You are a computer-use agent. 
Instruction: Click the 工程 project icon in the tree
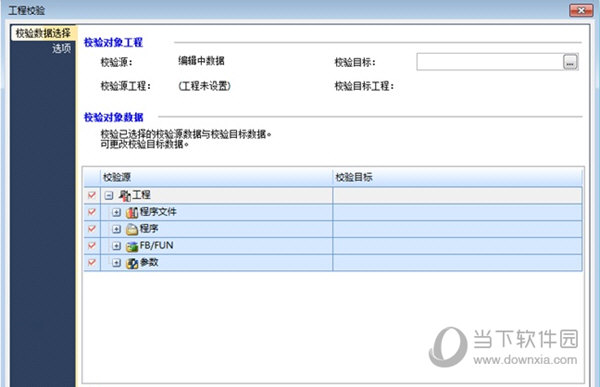pyautogui.click(x=124, y=196)
